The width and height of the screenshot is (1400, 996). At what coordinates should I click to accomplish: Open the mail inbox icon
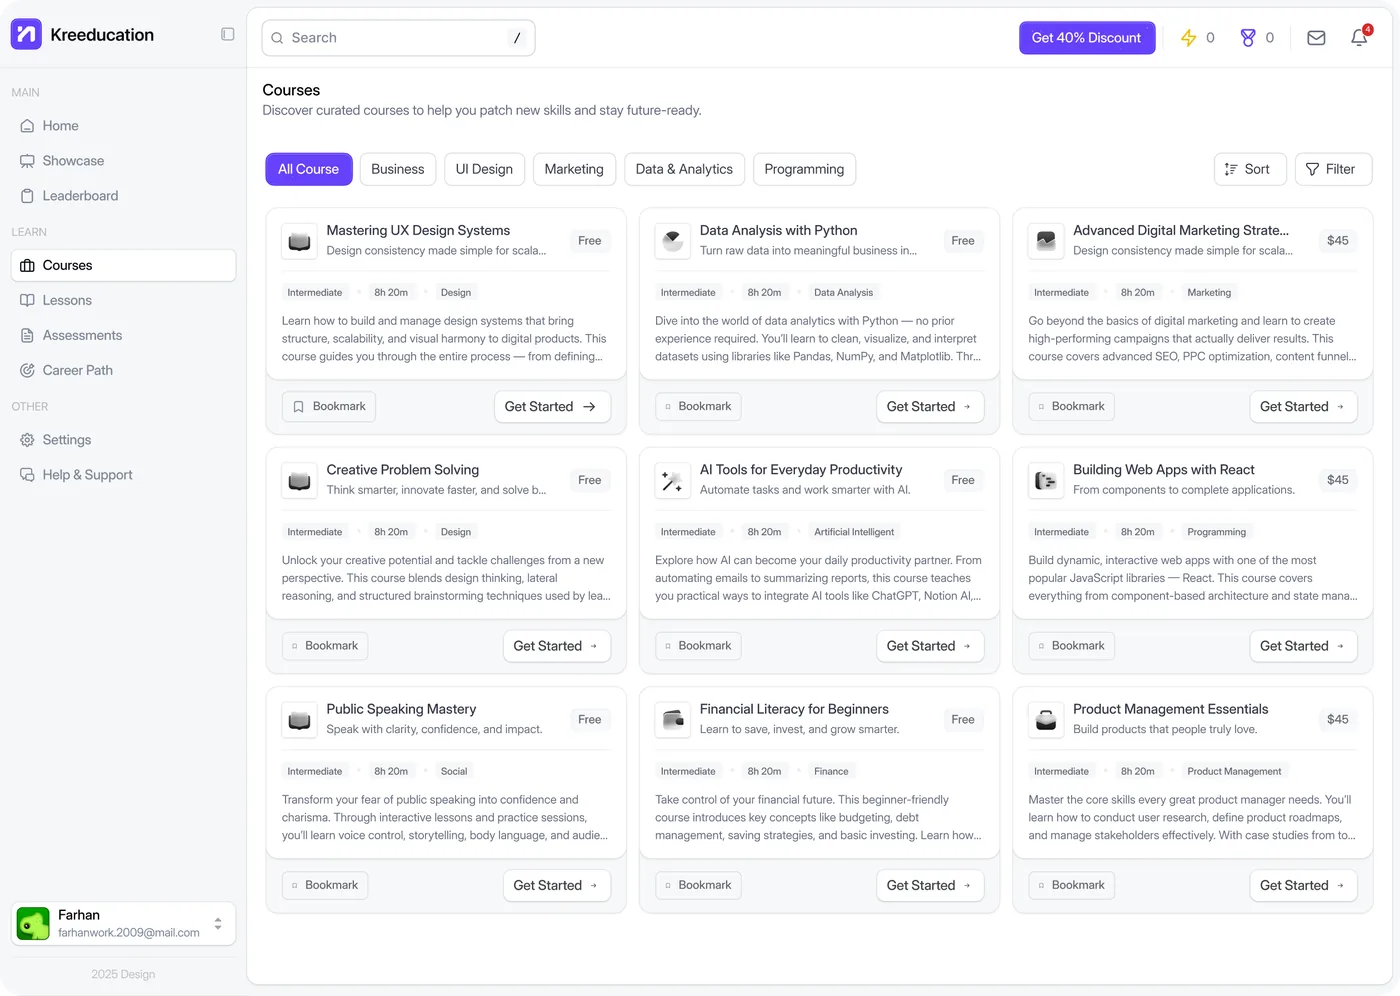(1316, 38)
